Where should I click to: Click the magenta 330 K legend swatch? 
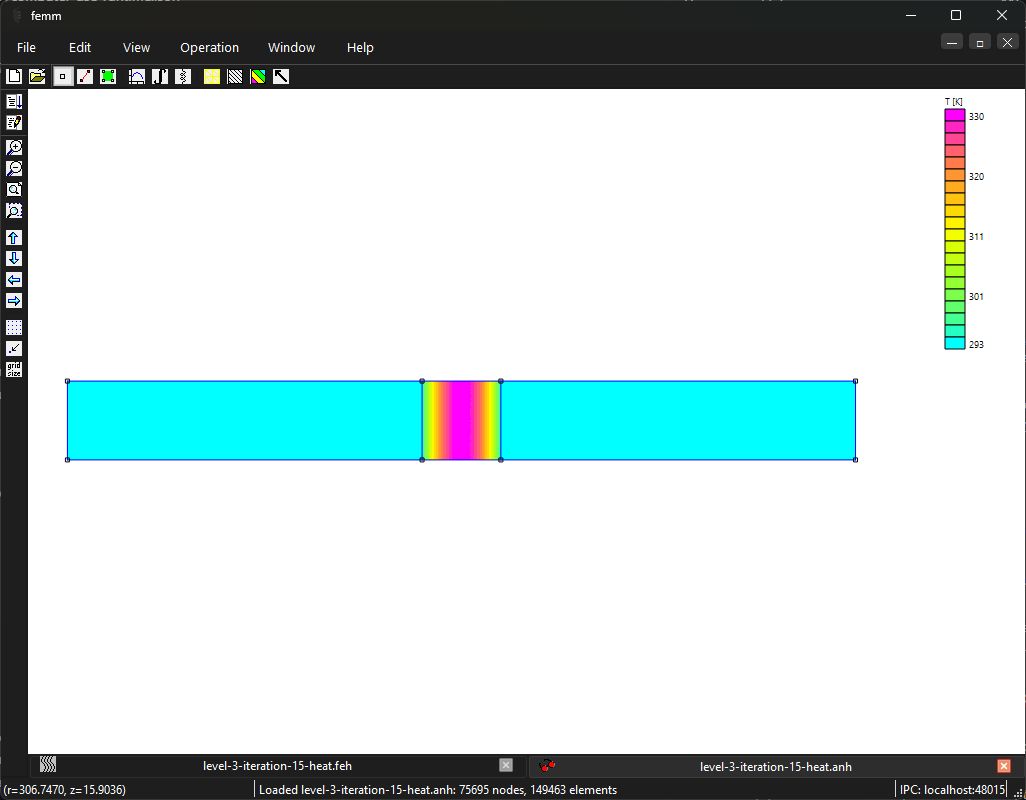(x=955, y=115)
